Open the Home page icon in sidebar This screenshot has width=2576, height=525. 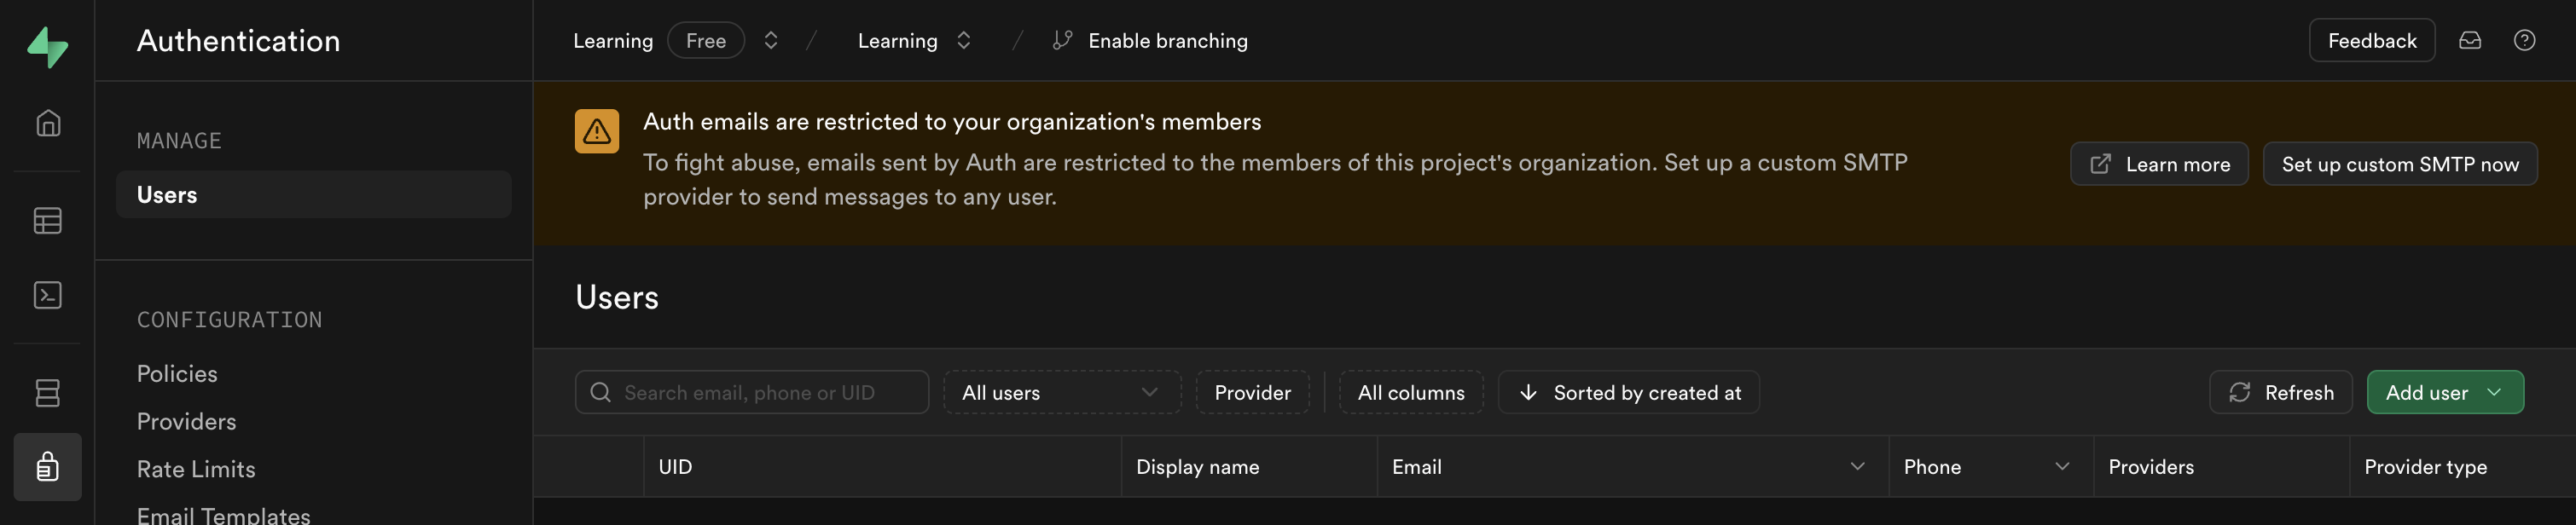pyautogui.click(x=48, y=123)
